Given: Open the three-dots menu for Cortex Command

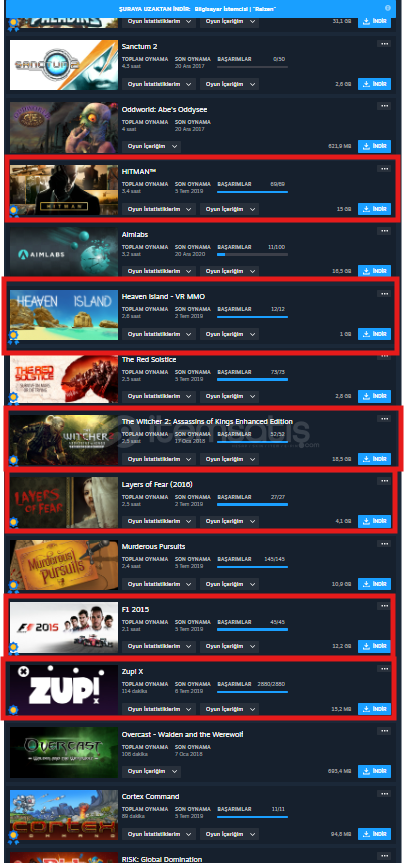Looking at the screenshot, I should (384, 793).
